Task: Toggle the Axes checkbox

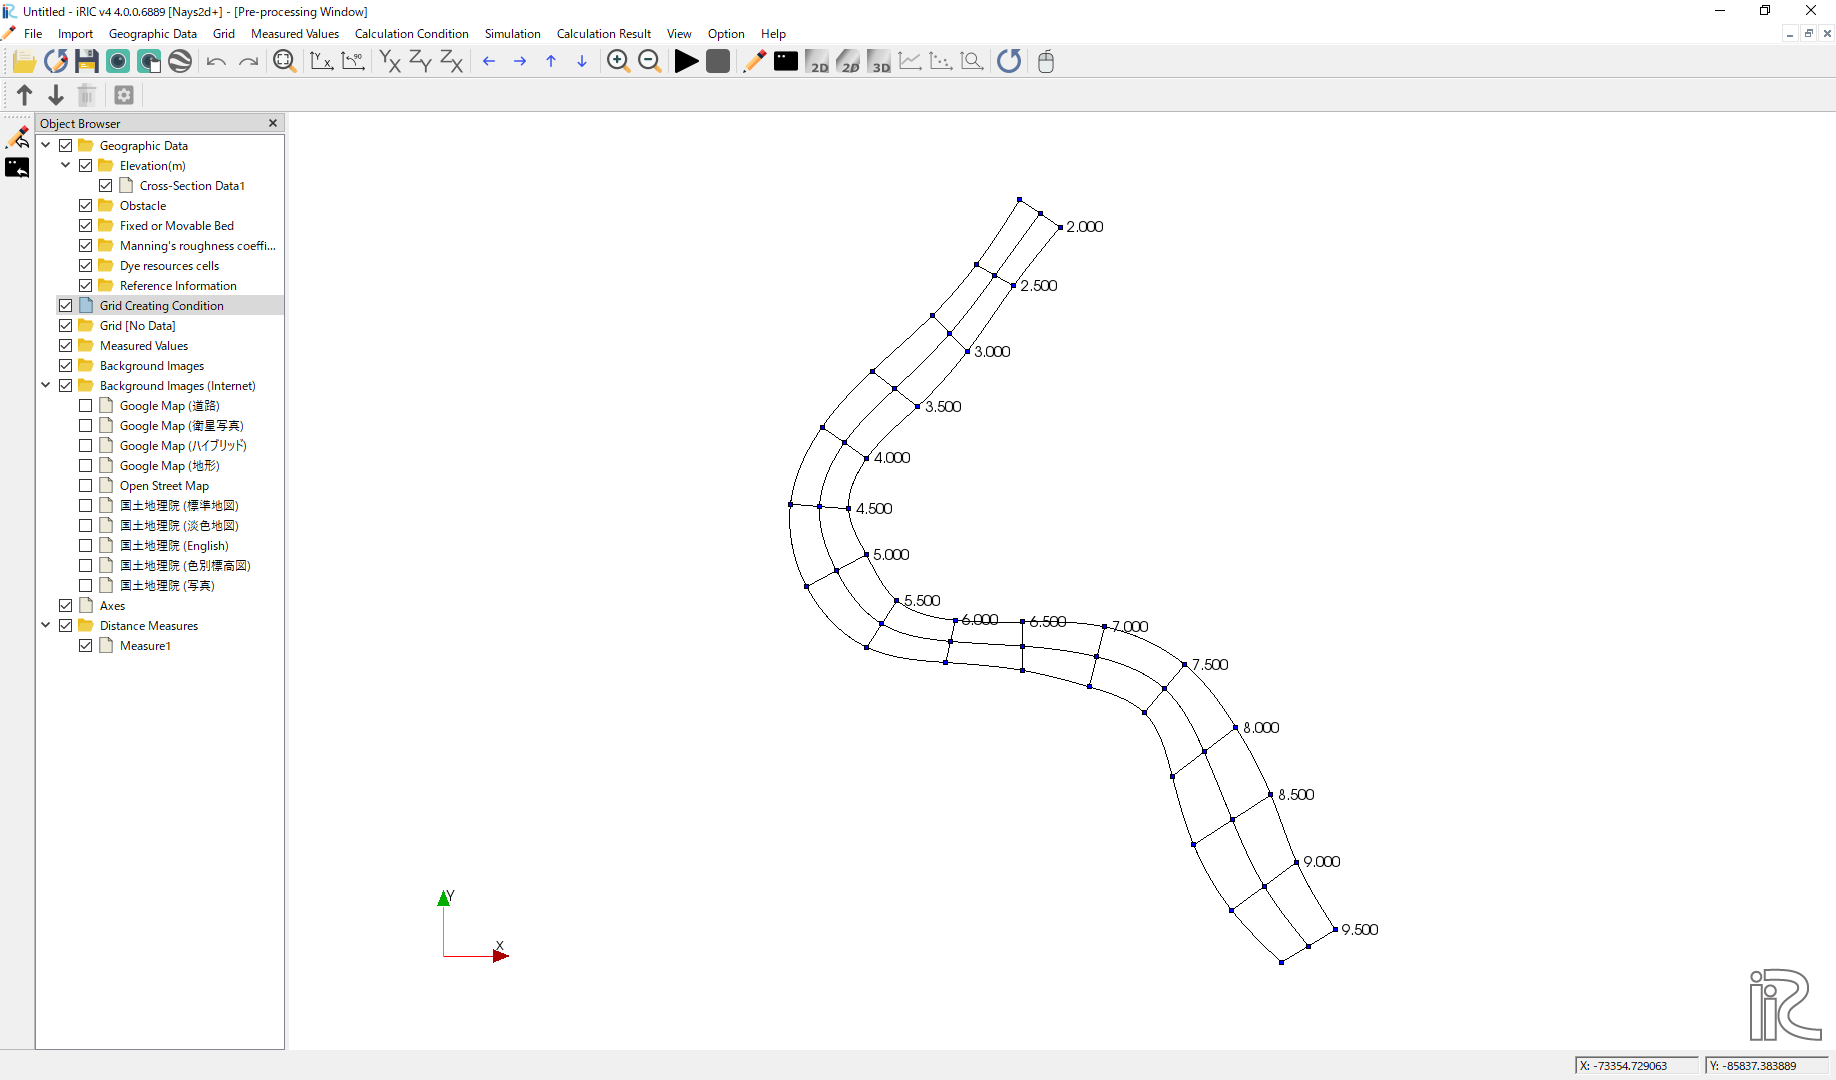Action: [x=66, y=606]
